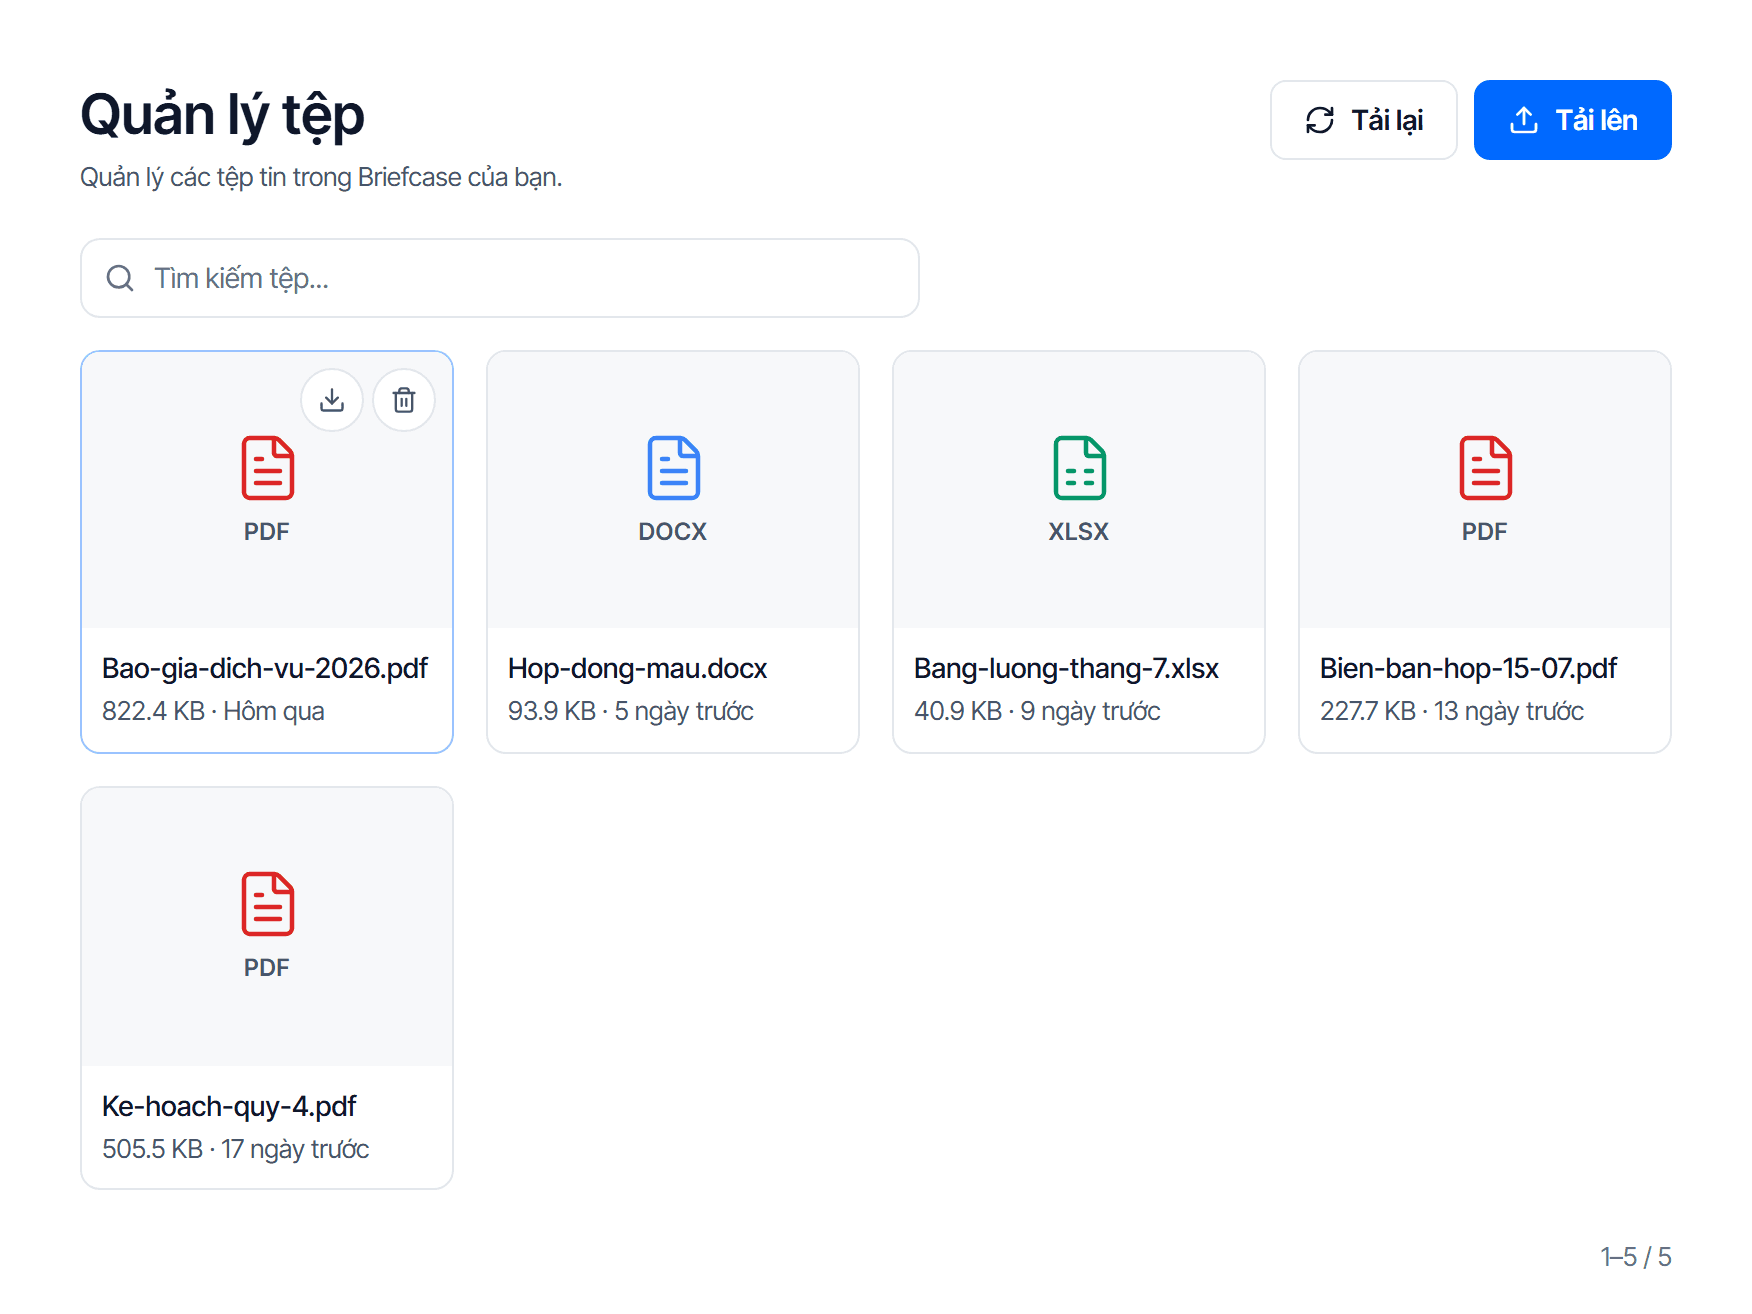Open file name Hop-dong-mau.docx
1752x1314 pixels.
click(x=637, y=668)
